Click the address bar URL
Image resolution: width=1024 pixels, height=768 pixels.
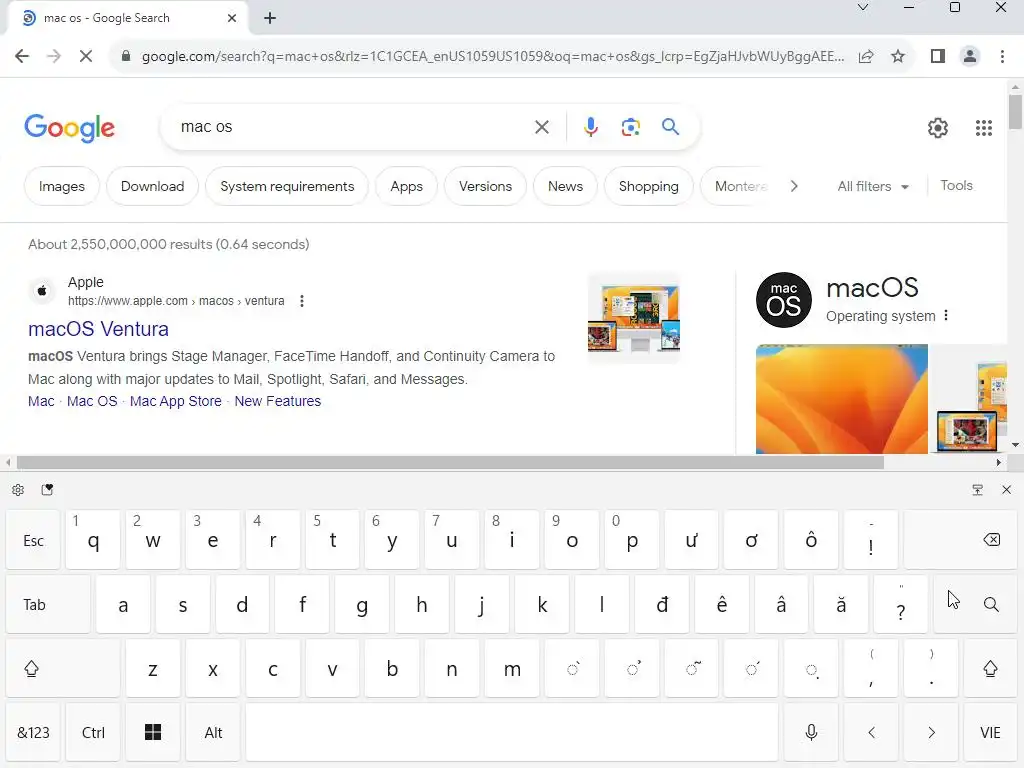[x=493, y=56]
